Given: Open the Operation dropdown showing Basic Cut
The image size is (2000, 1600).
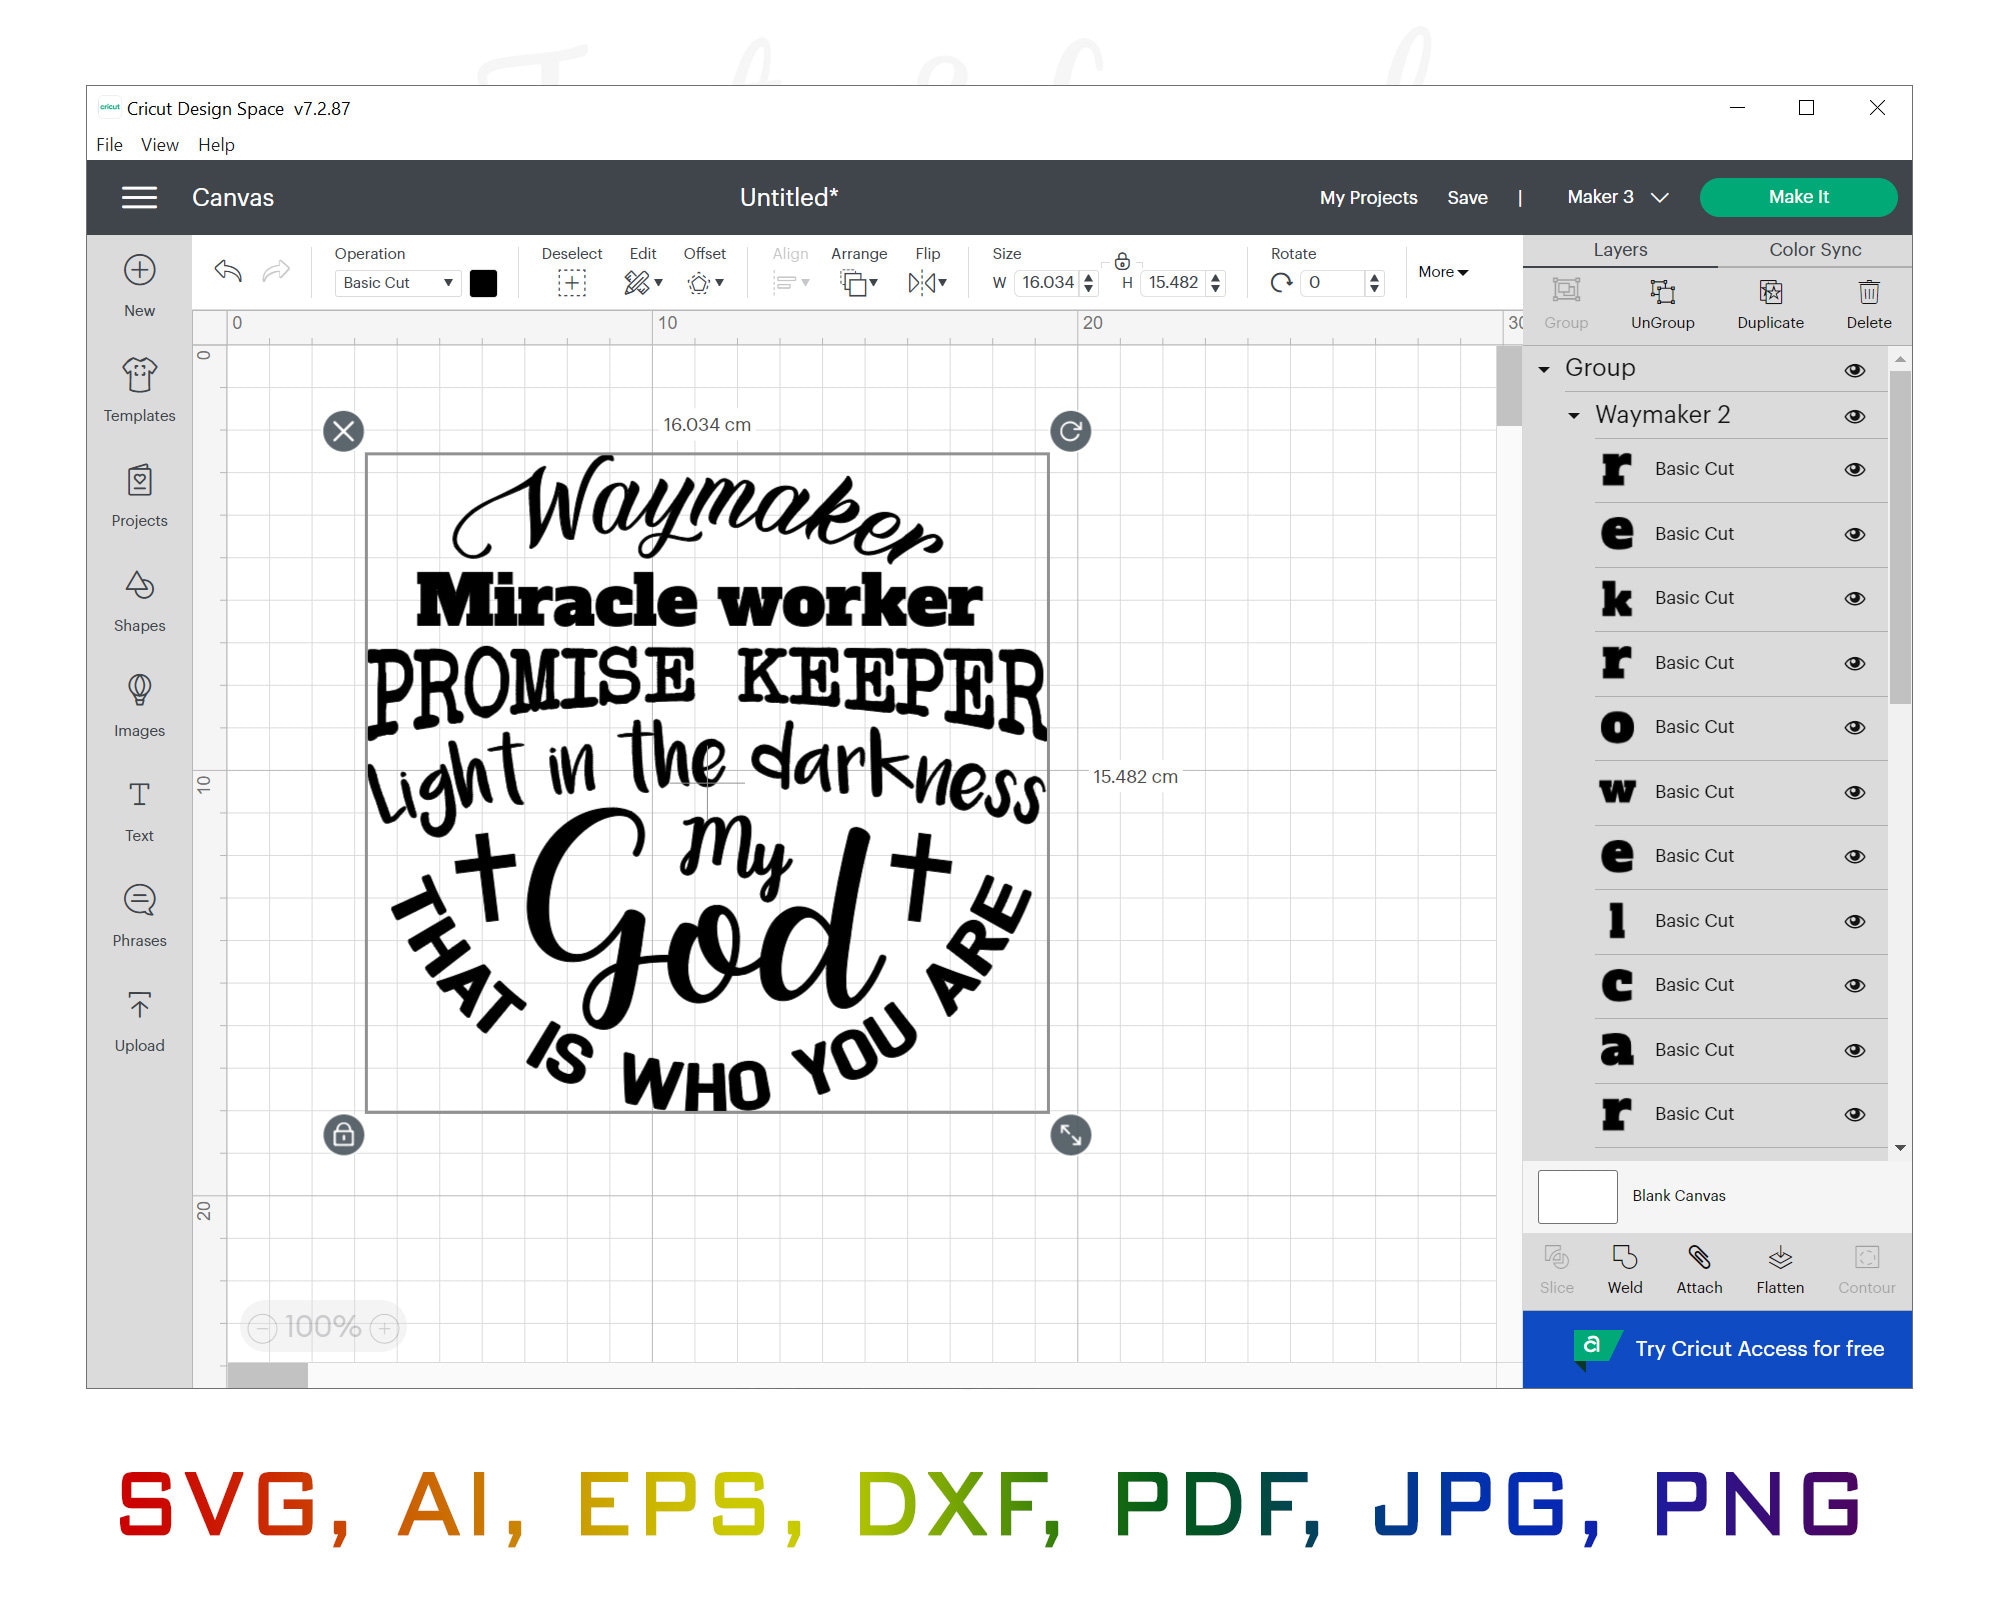Looking at the screenshot, I should coord(396,283).
